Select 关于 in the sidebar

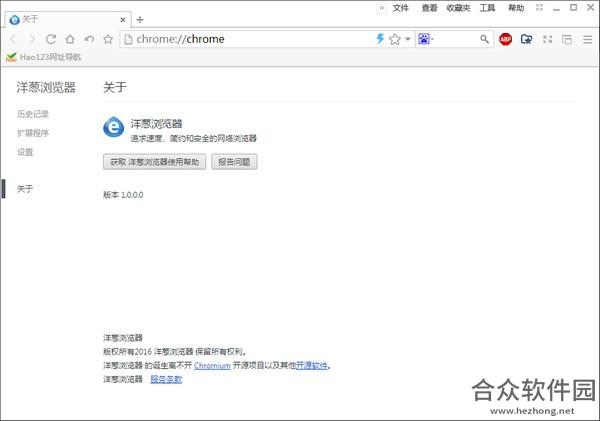(25, 189)
